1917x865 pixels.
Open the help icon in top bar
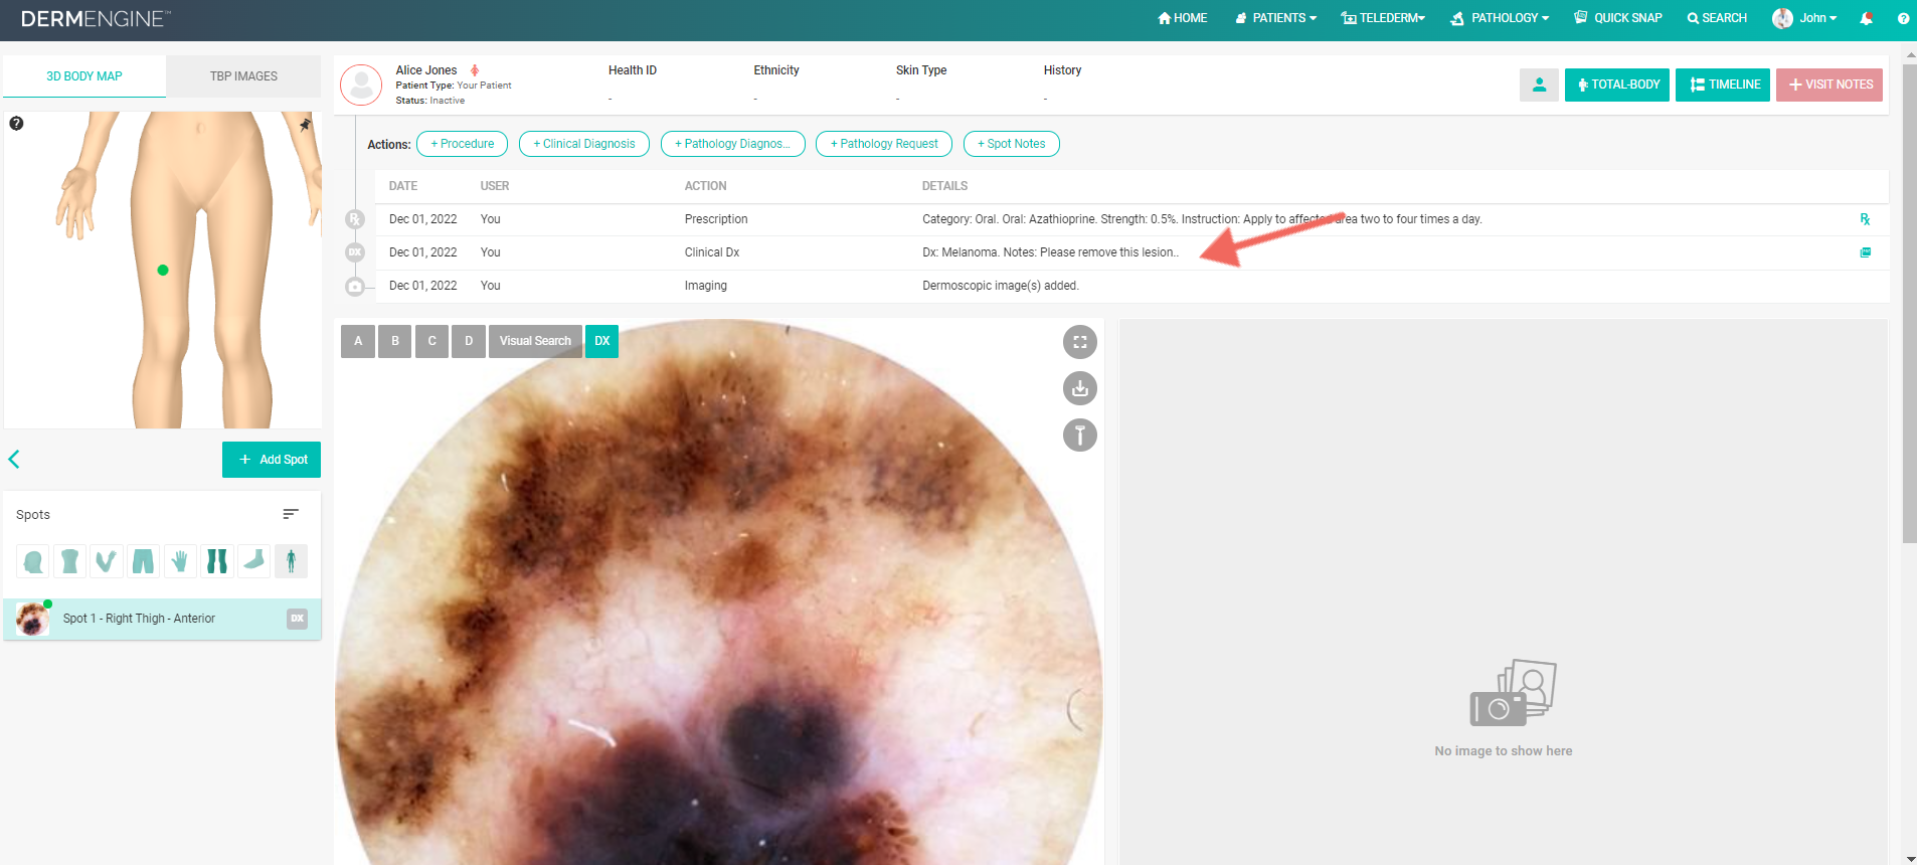coord(1903,18)
